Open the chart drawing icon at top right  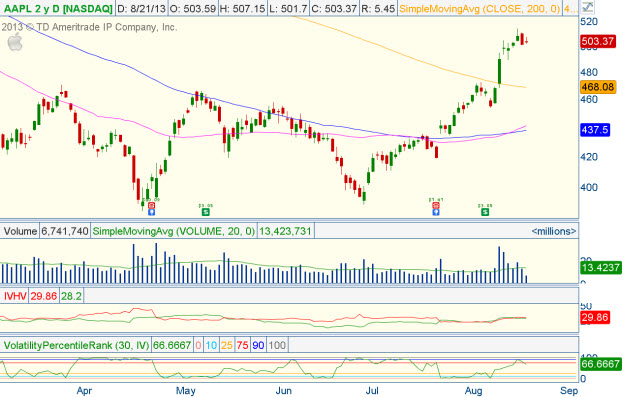(587, 7)
